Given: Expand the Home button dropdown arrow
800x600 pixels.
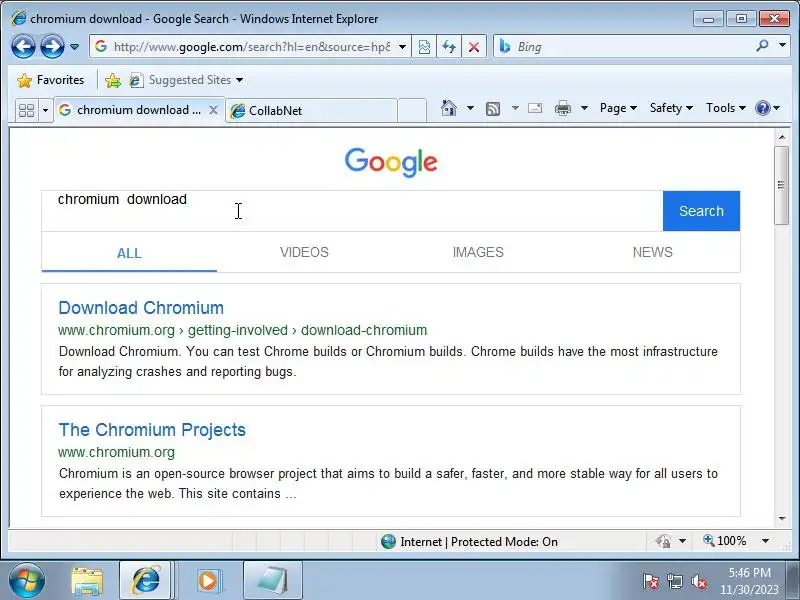Looking at the screenshot, I should (470, 108).
